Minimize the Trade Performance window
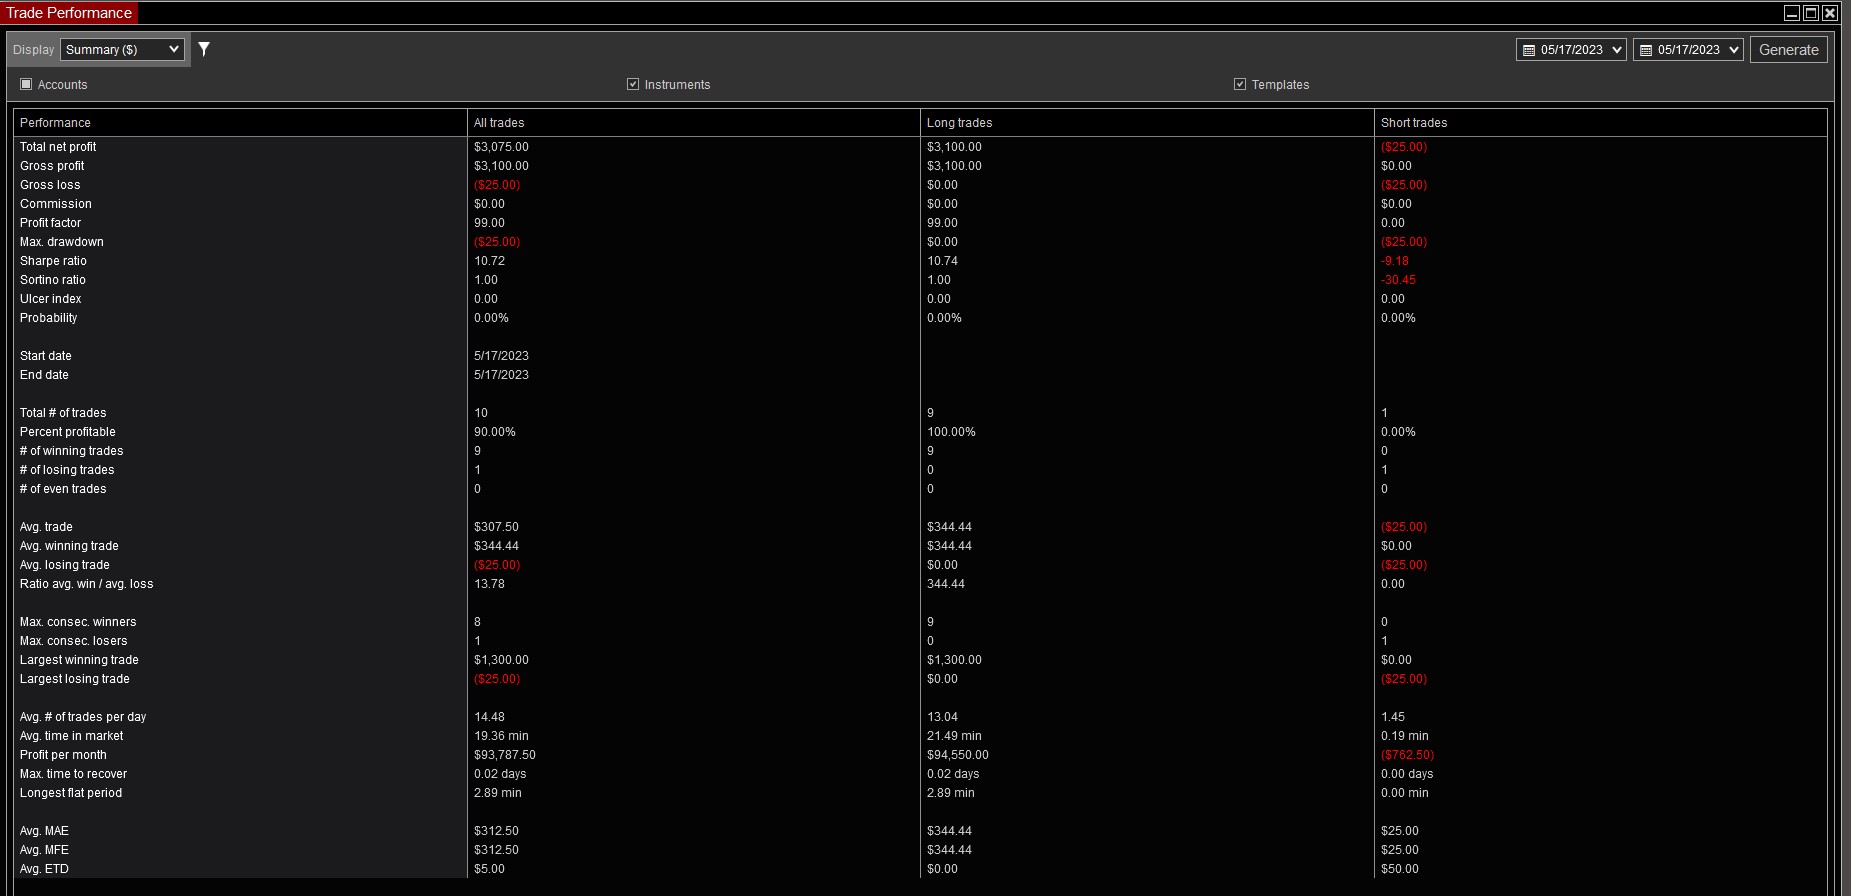1851x896 pixels. click(1792, 13)
